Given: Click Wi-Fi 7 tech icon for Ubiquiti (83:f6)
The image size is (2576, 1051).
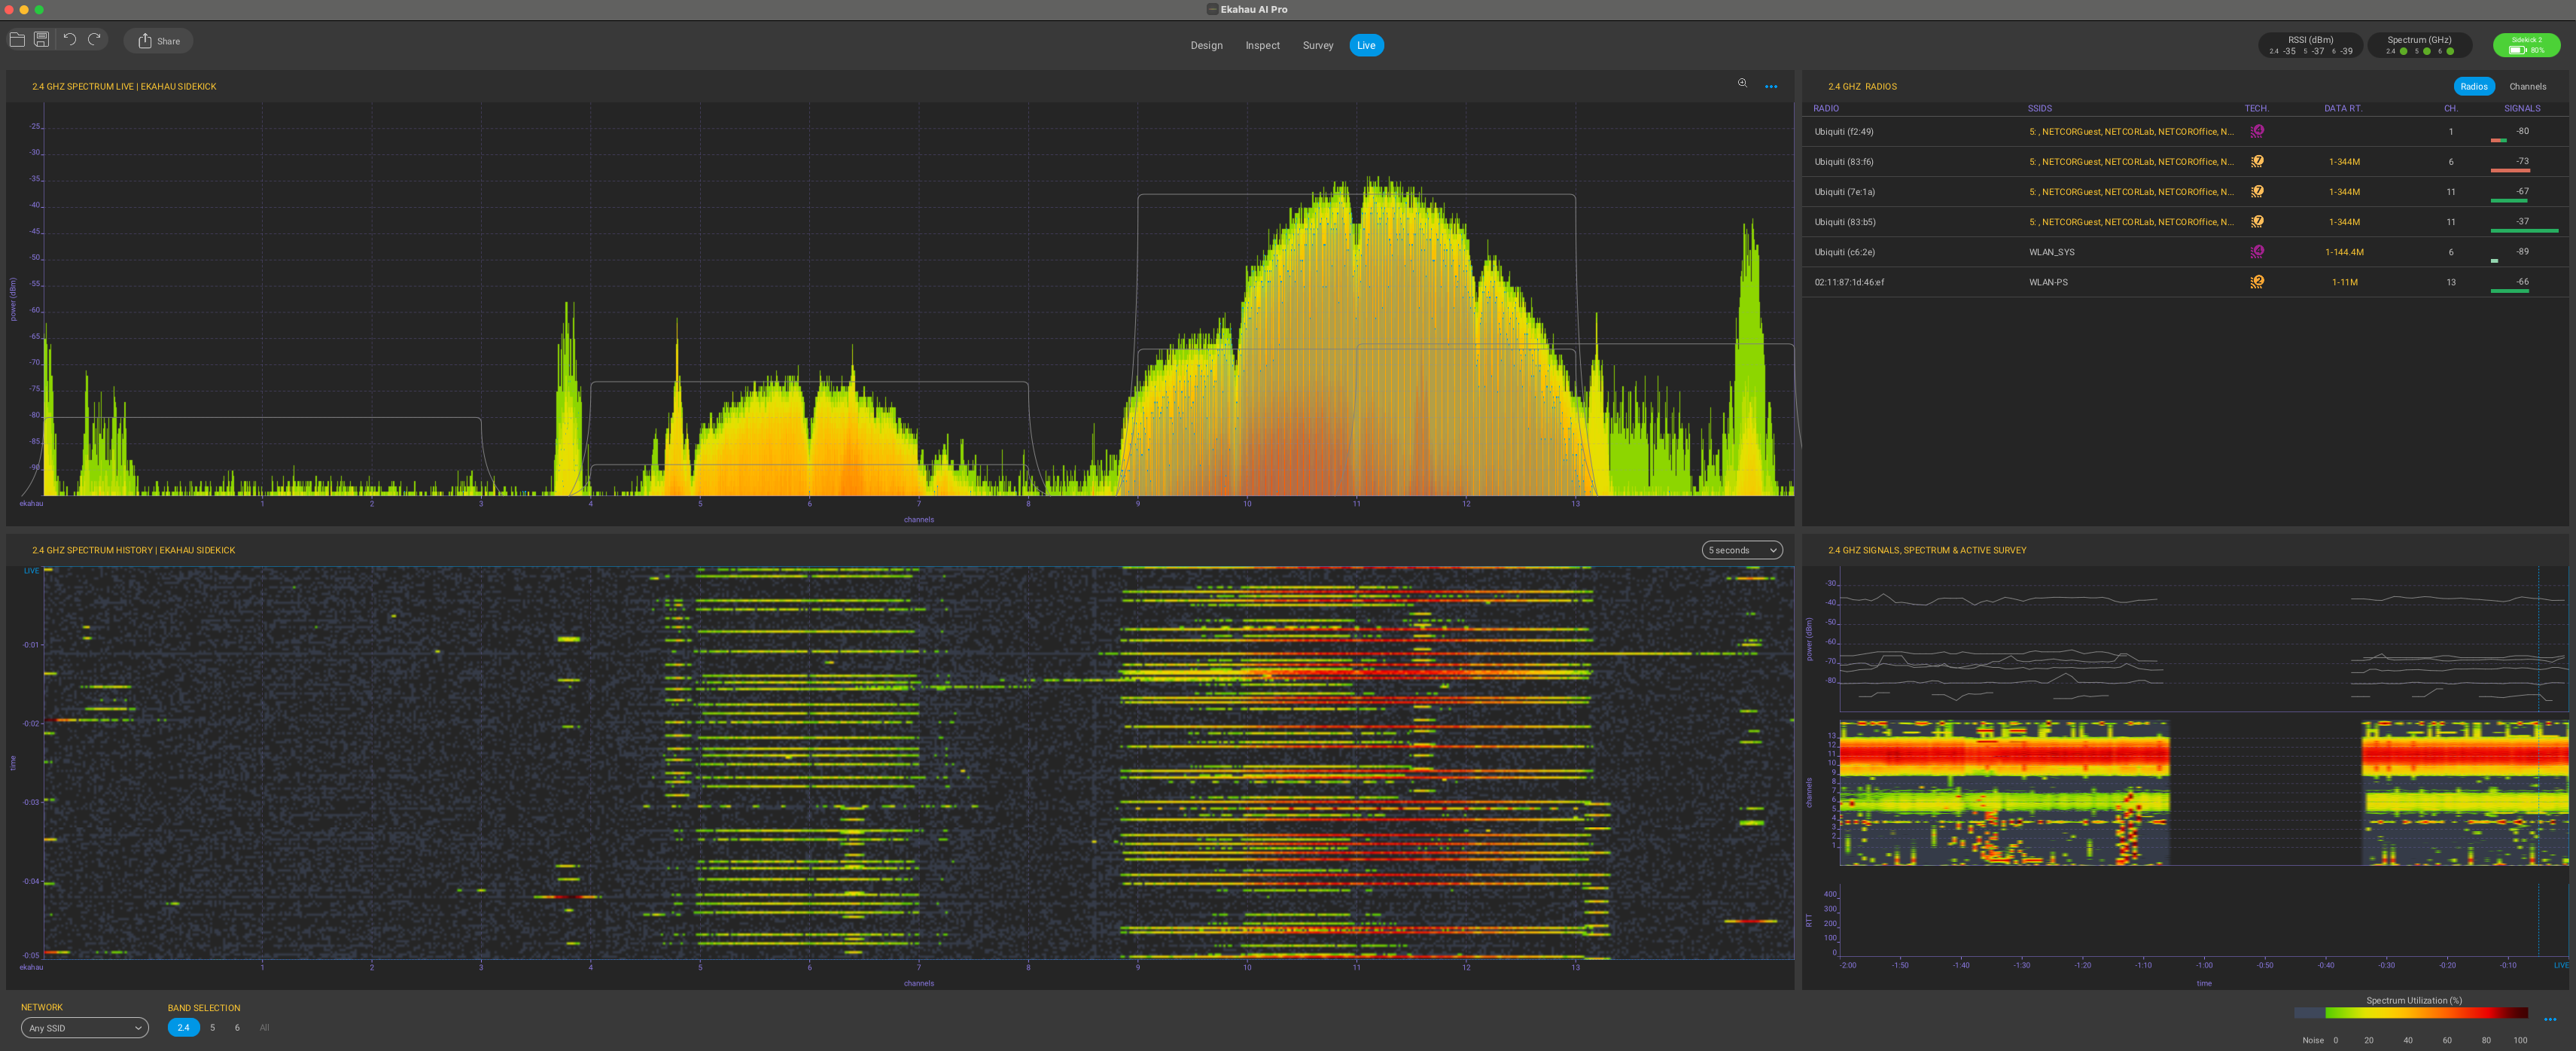Looking at the screenshot, I should tap(2257, 161).
